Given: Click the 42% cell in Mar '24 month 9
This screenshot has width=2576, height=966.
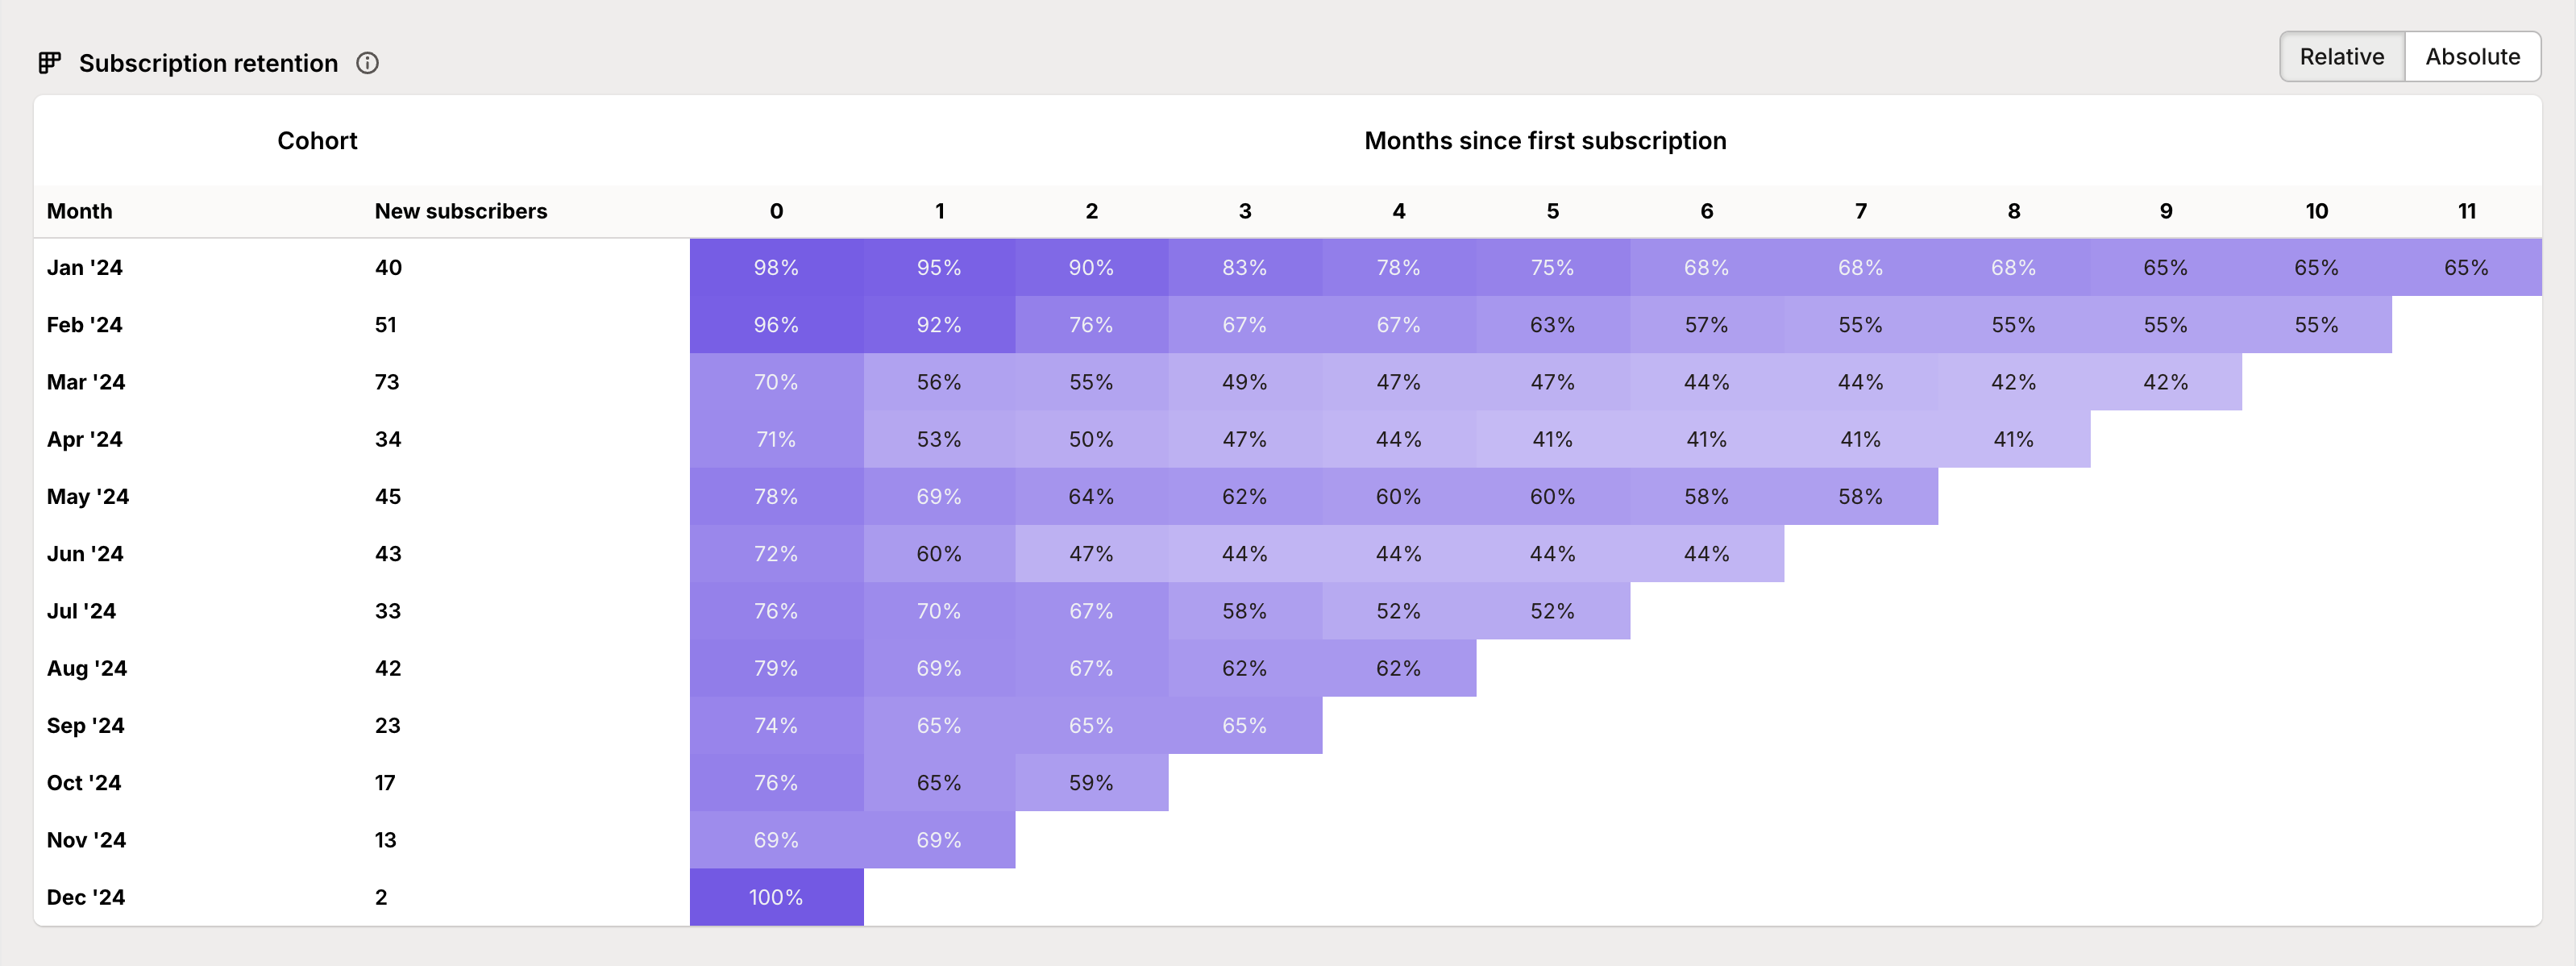Looking at the screenshot, I should point(2165,381).
